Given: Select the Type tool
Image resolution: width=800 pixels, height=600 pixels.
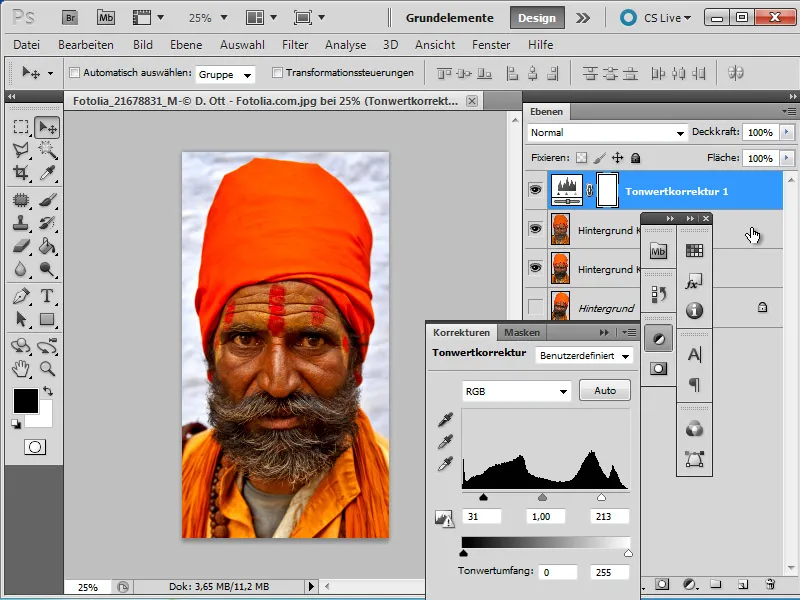Looking at the screenshot, I should [x=47, y=296].
